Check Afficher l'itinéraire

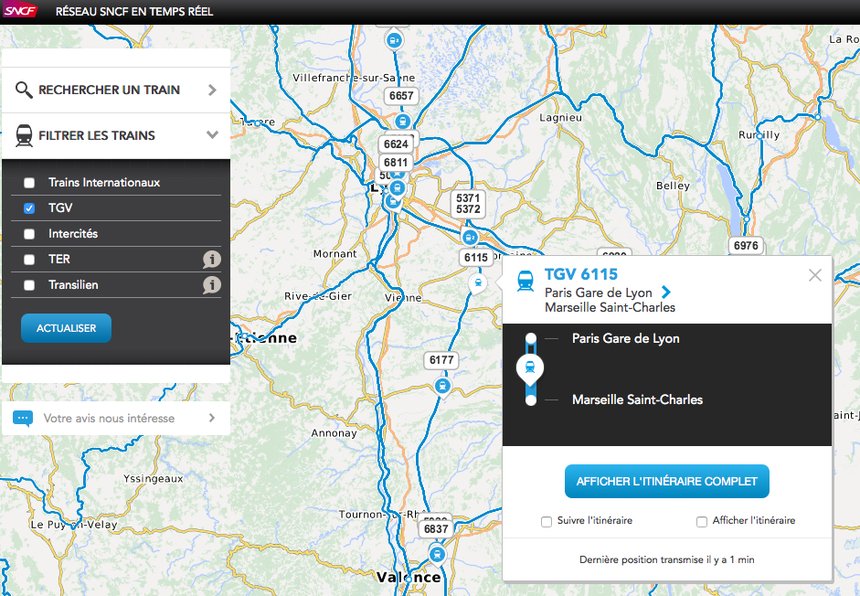click(701, 521)
